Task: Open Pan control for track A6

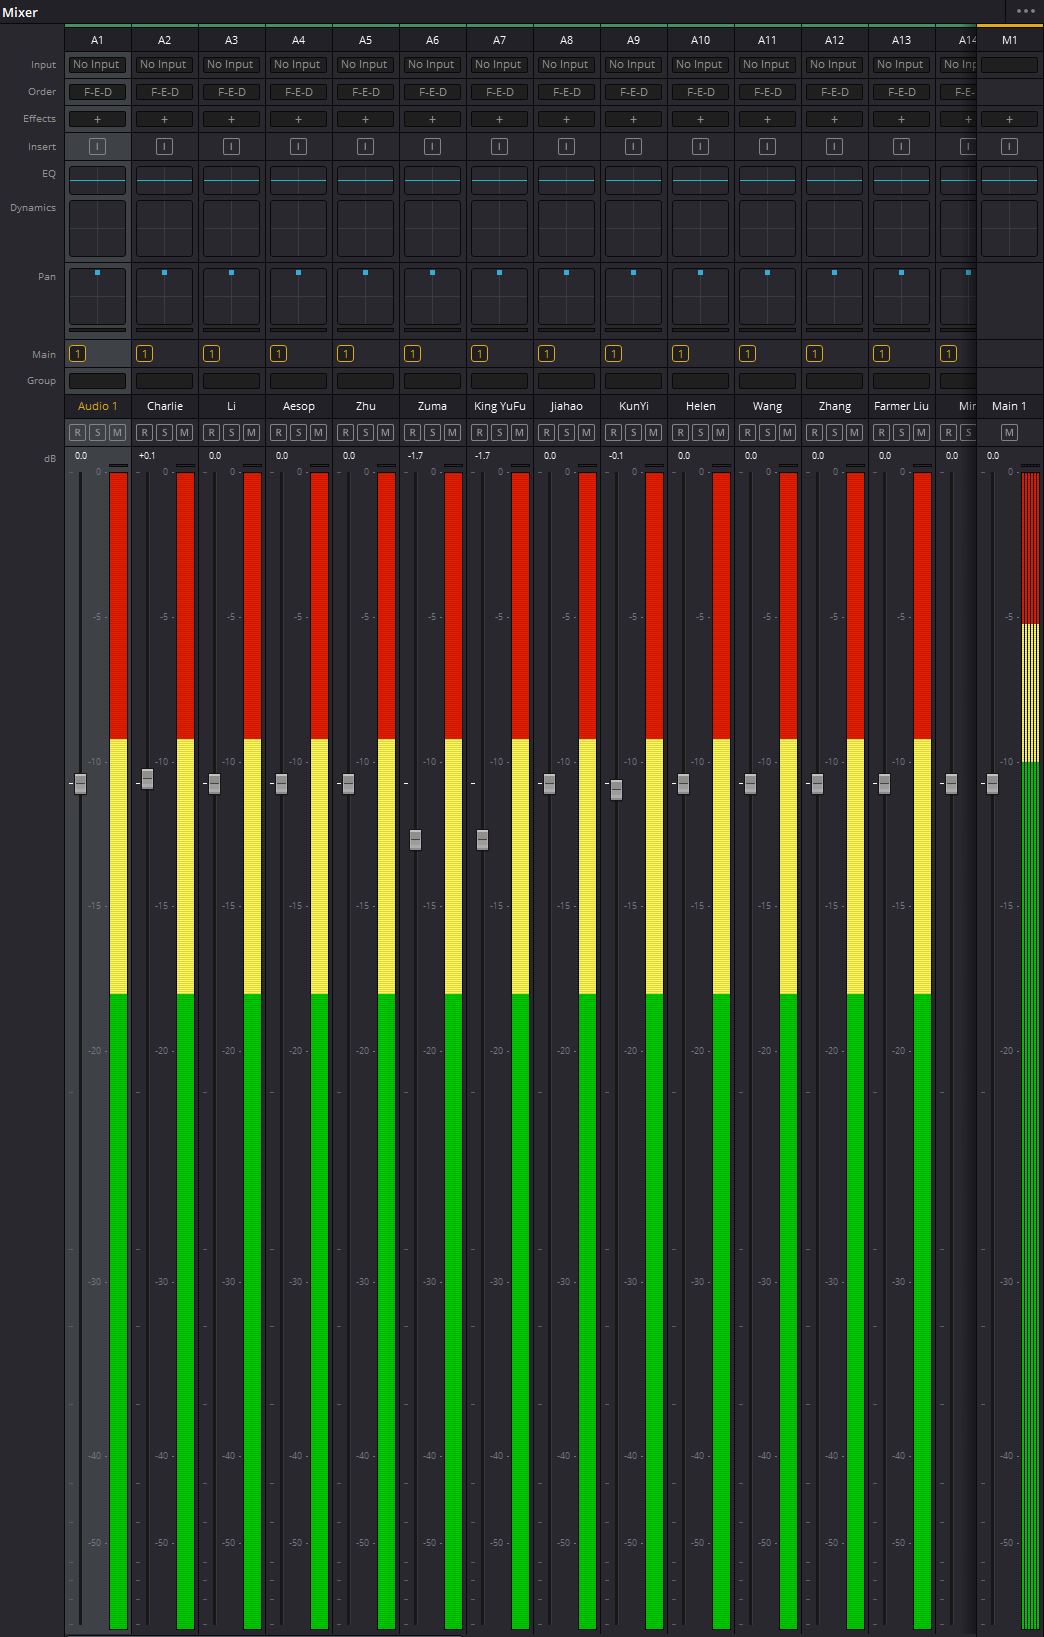Action: [x=432, y=296]
